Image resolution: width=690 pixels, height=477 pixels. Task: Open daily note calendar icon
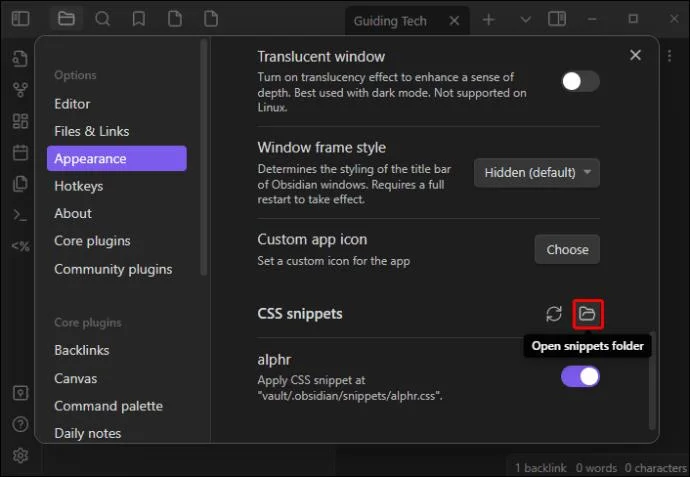click(x=20, y=152)
